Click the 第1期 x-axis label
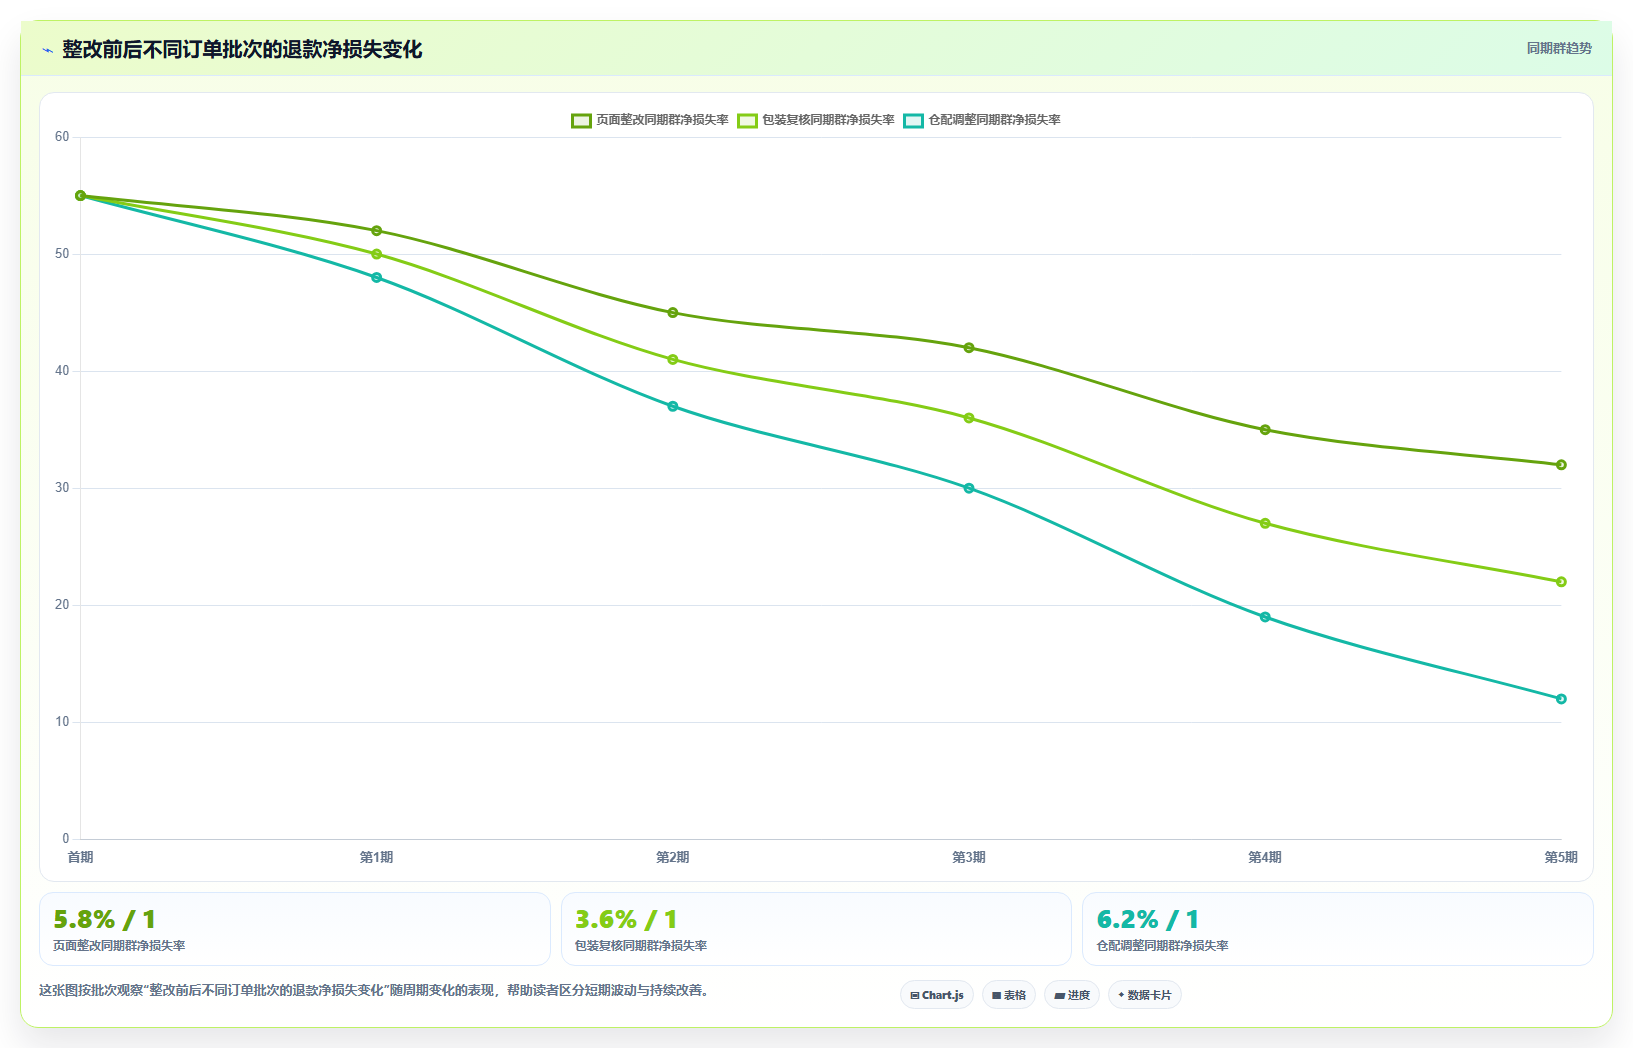The width and height of the screenshot is (1633, 1048). [377, 858]
